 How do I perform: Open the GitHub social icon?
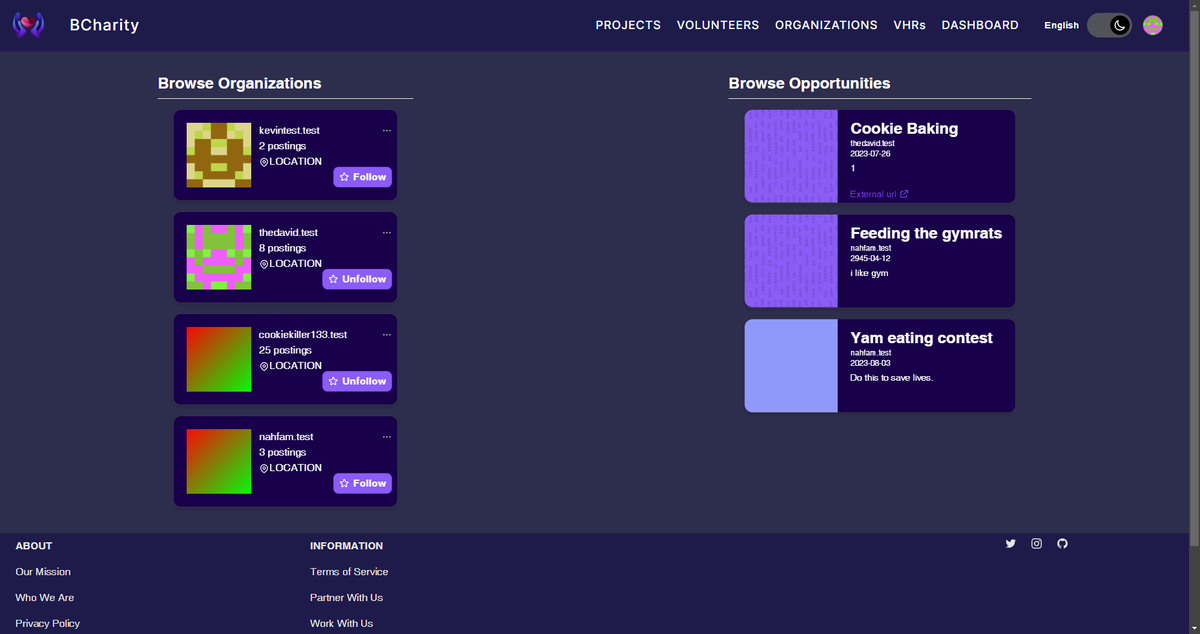tap(1063, 543)
